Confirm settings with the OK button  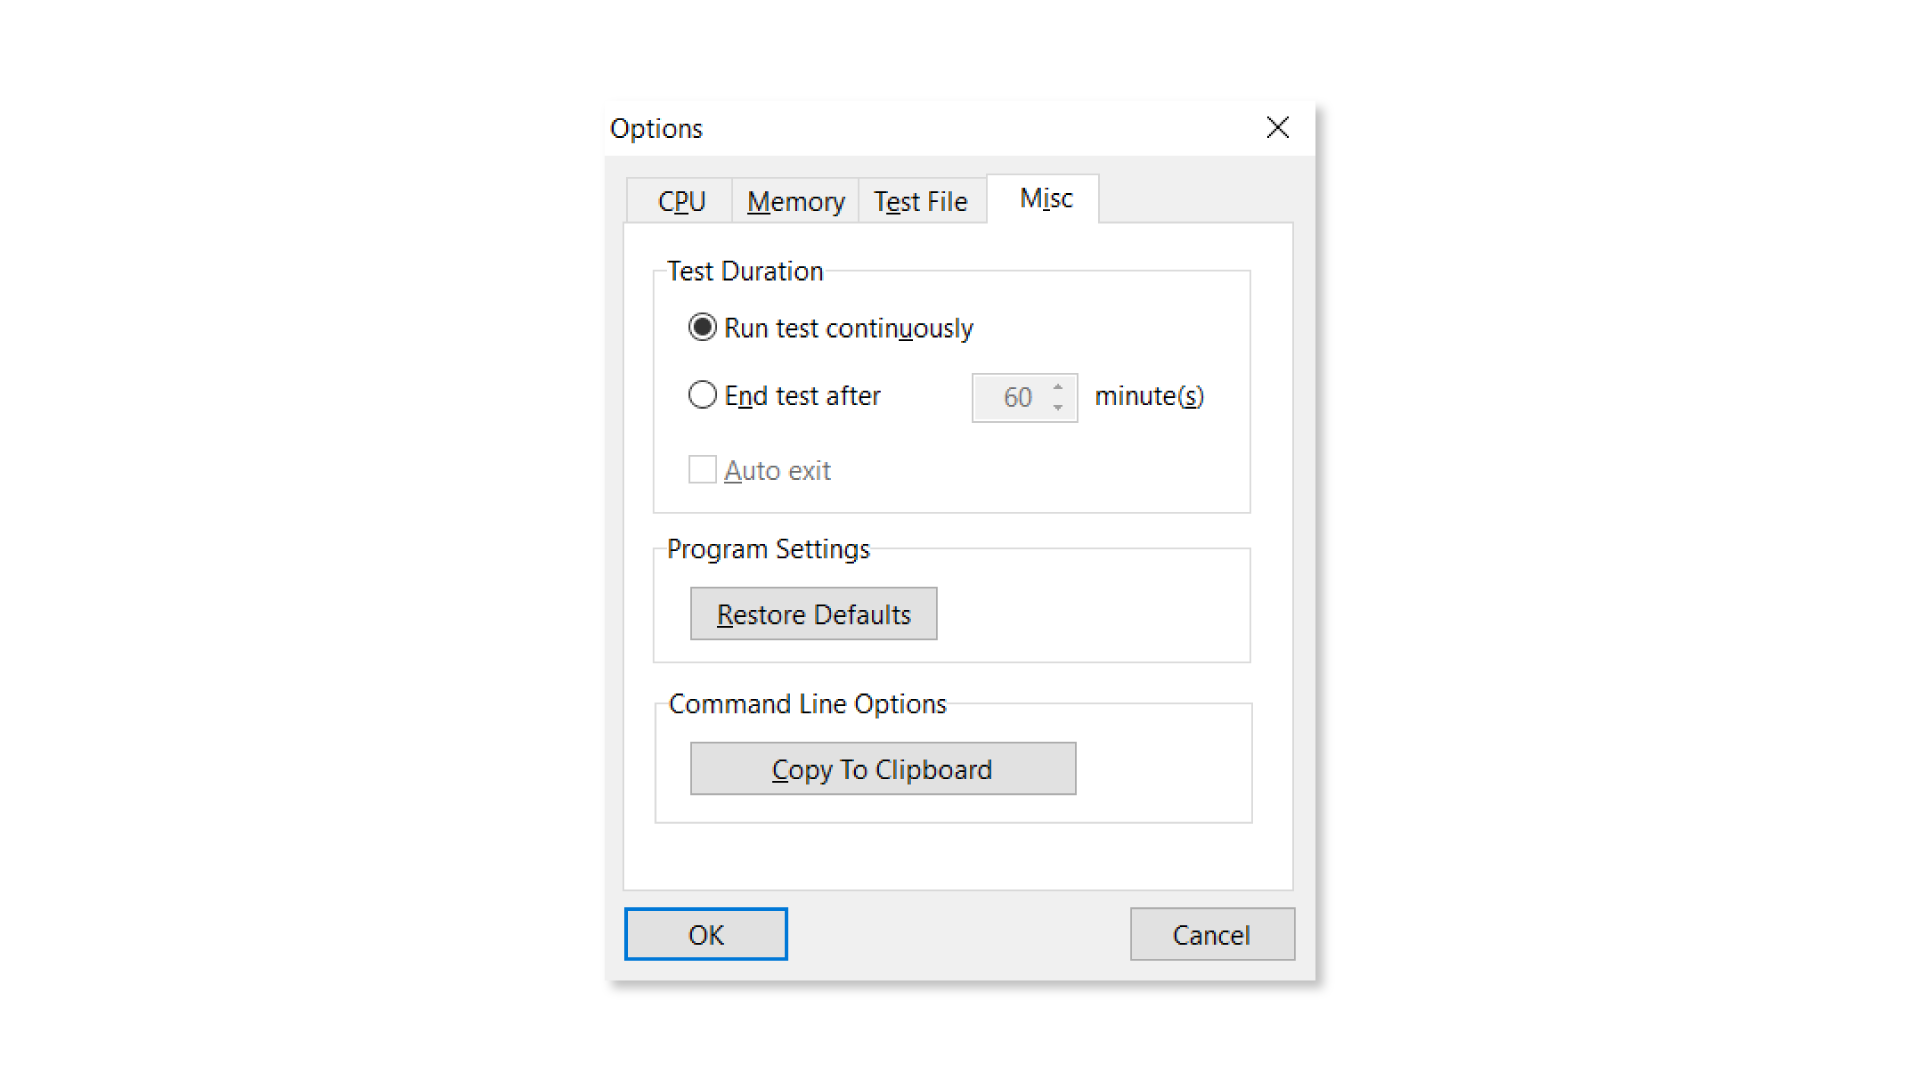click(x=705, y=934)
